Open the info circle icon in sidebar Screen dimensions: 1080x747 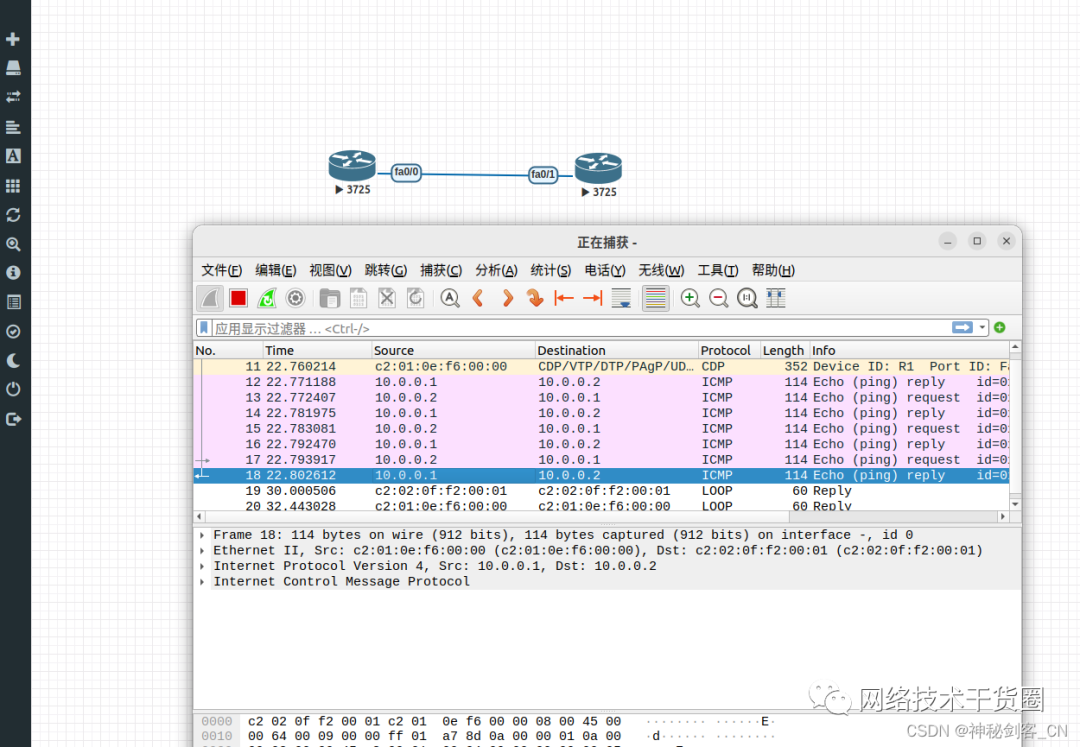click(13, 273)
